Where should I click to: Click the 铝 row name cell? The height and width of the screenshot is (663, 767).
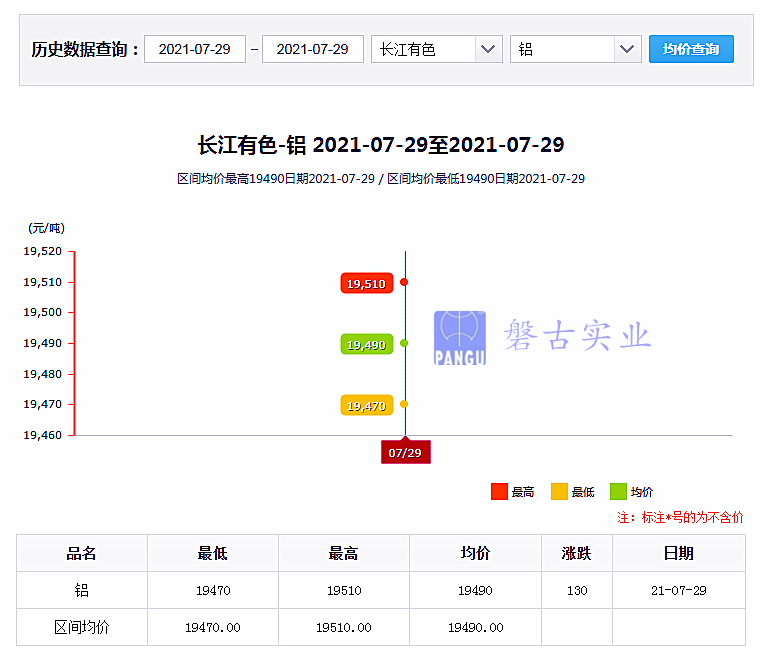[82, 590]
